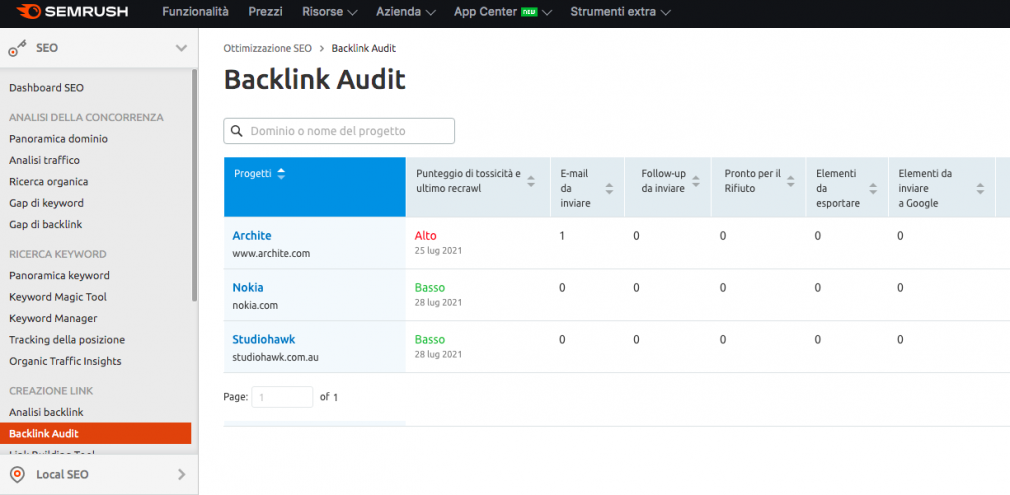The height and width of the screenshot is (495, 1010).
Task: Click studiohawk.com.au domain text
Action: [276, 357]
